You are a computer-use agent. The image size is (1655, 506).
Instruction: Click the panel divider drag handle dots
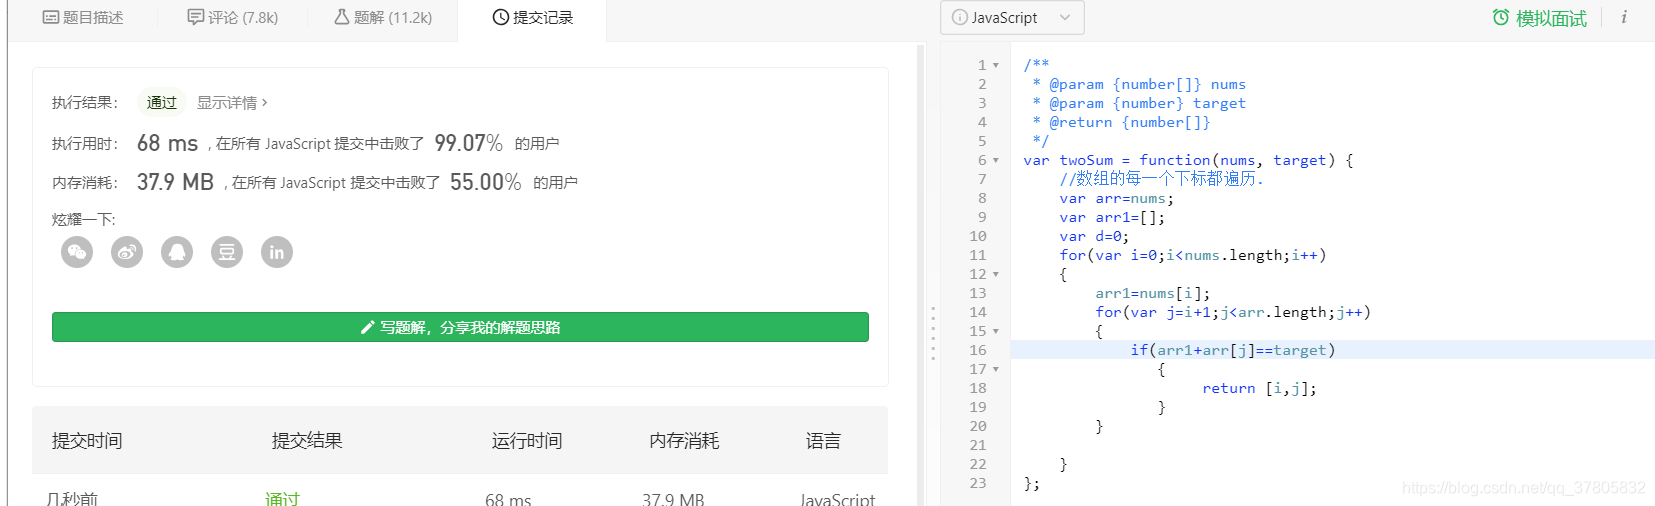coord(933,333)
